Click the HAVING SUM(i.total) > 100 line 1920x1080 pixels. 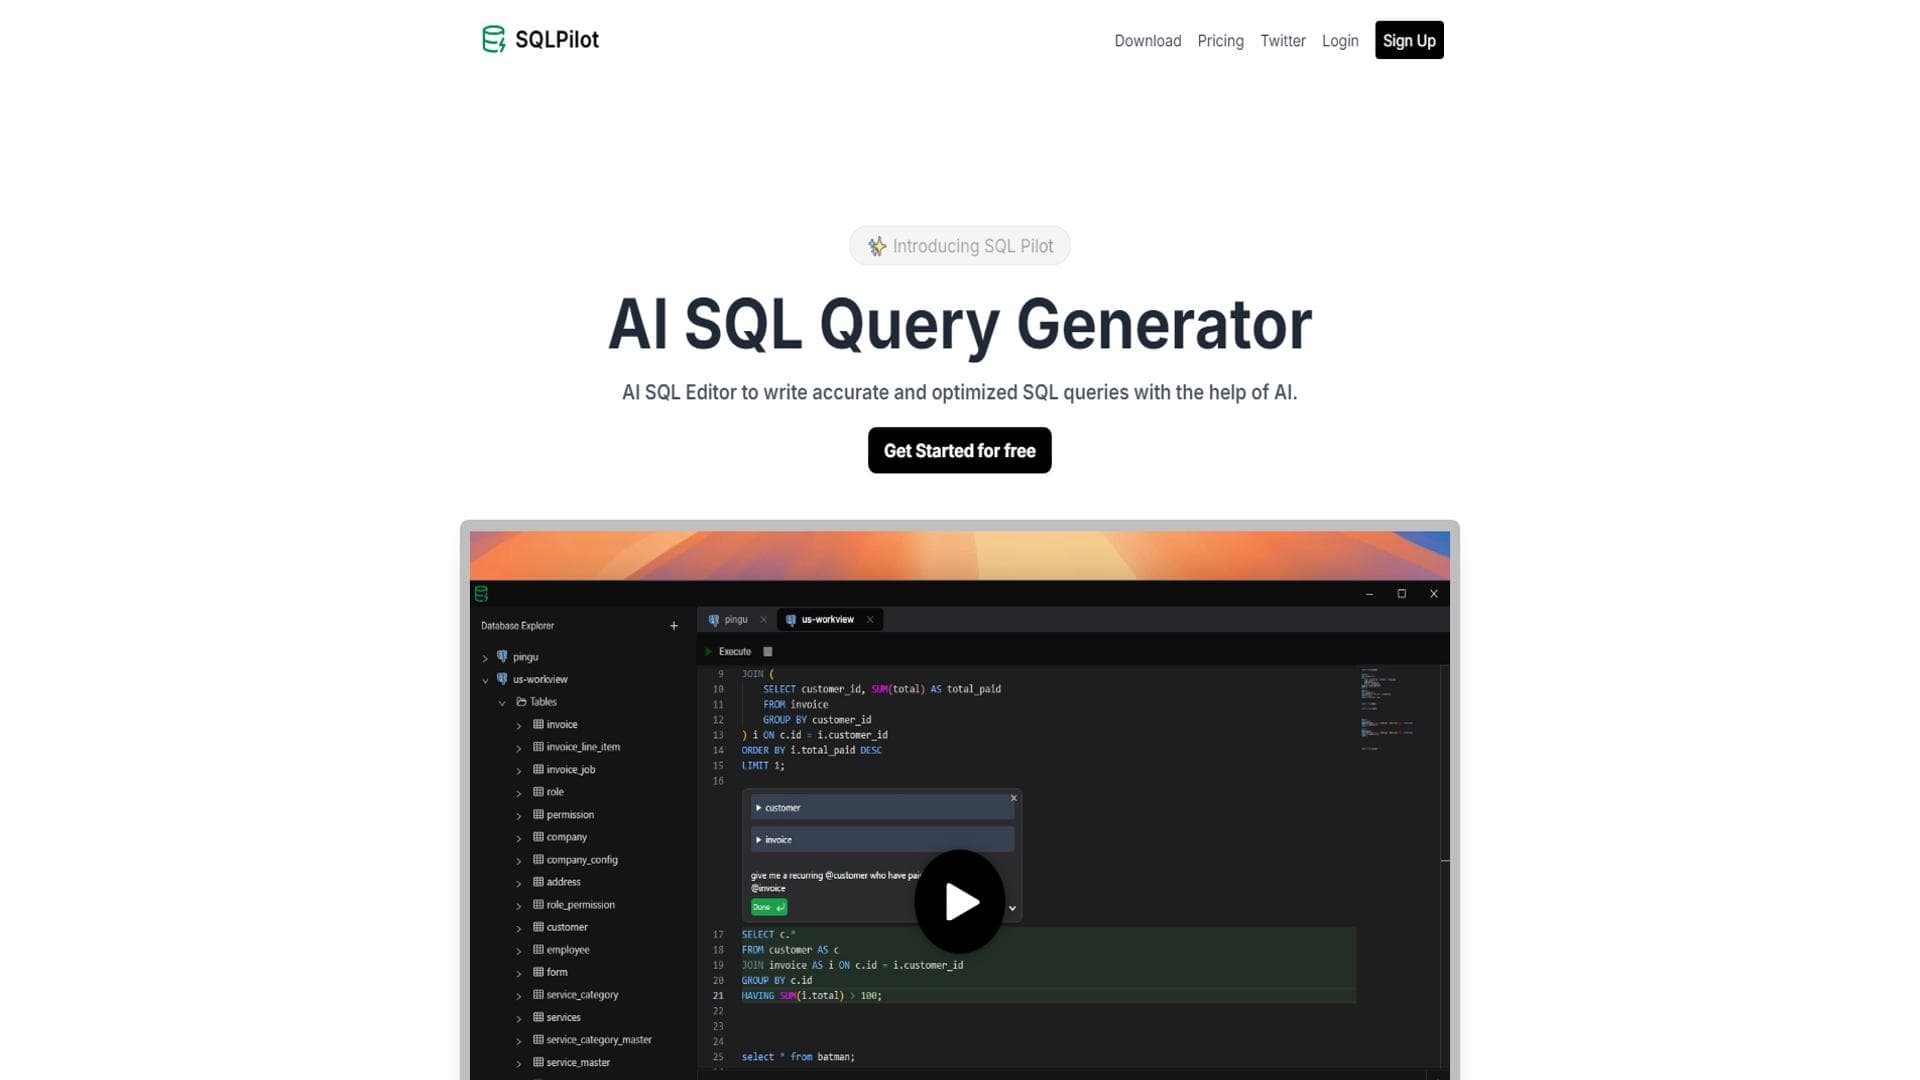811,996
